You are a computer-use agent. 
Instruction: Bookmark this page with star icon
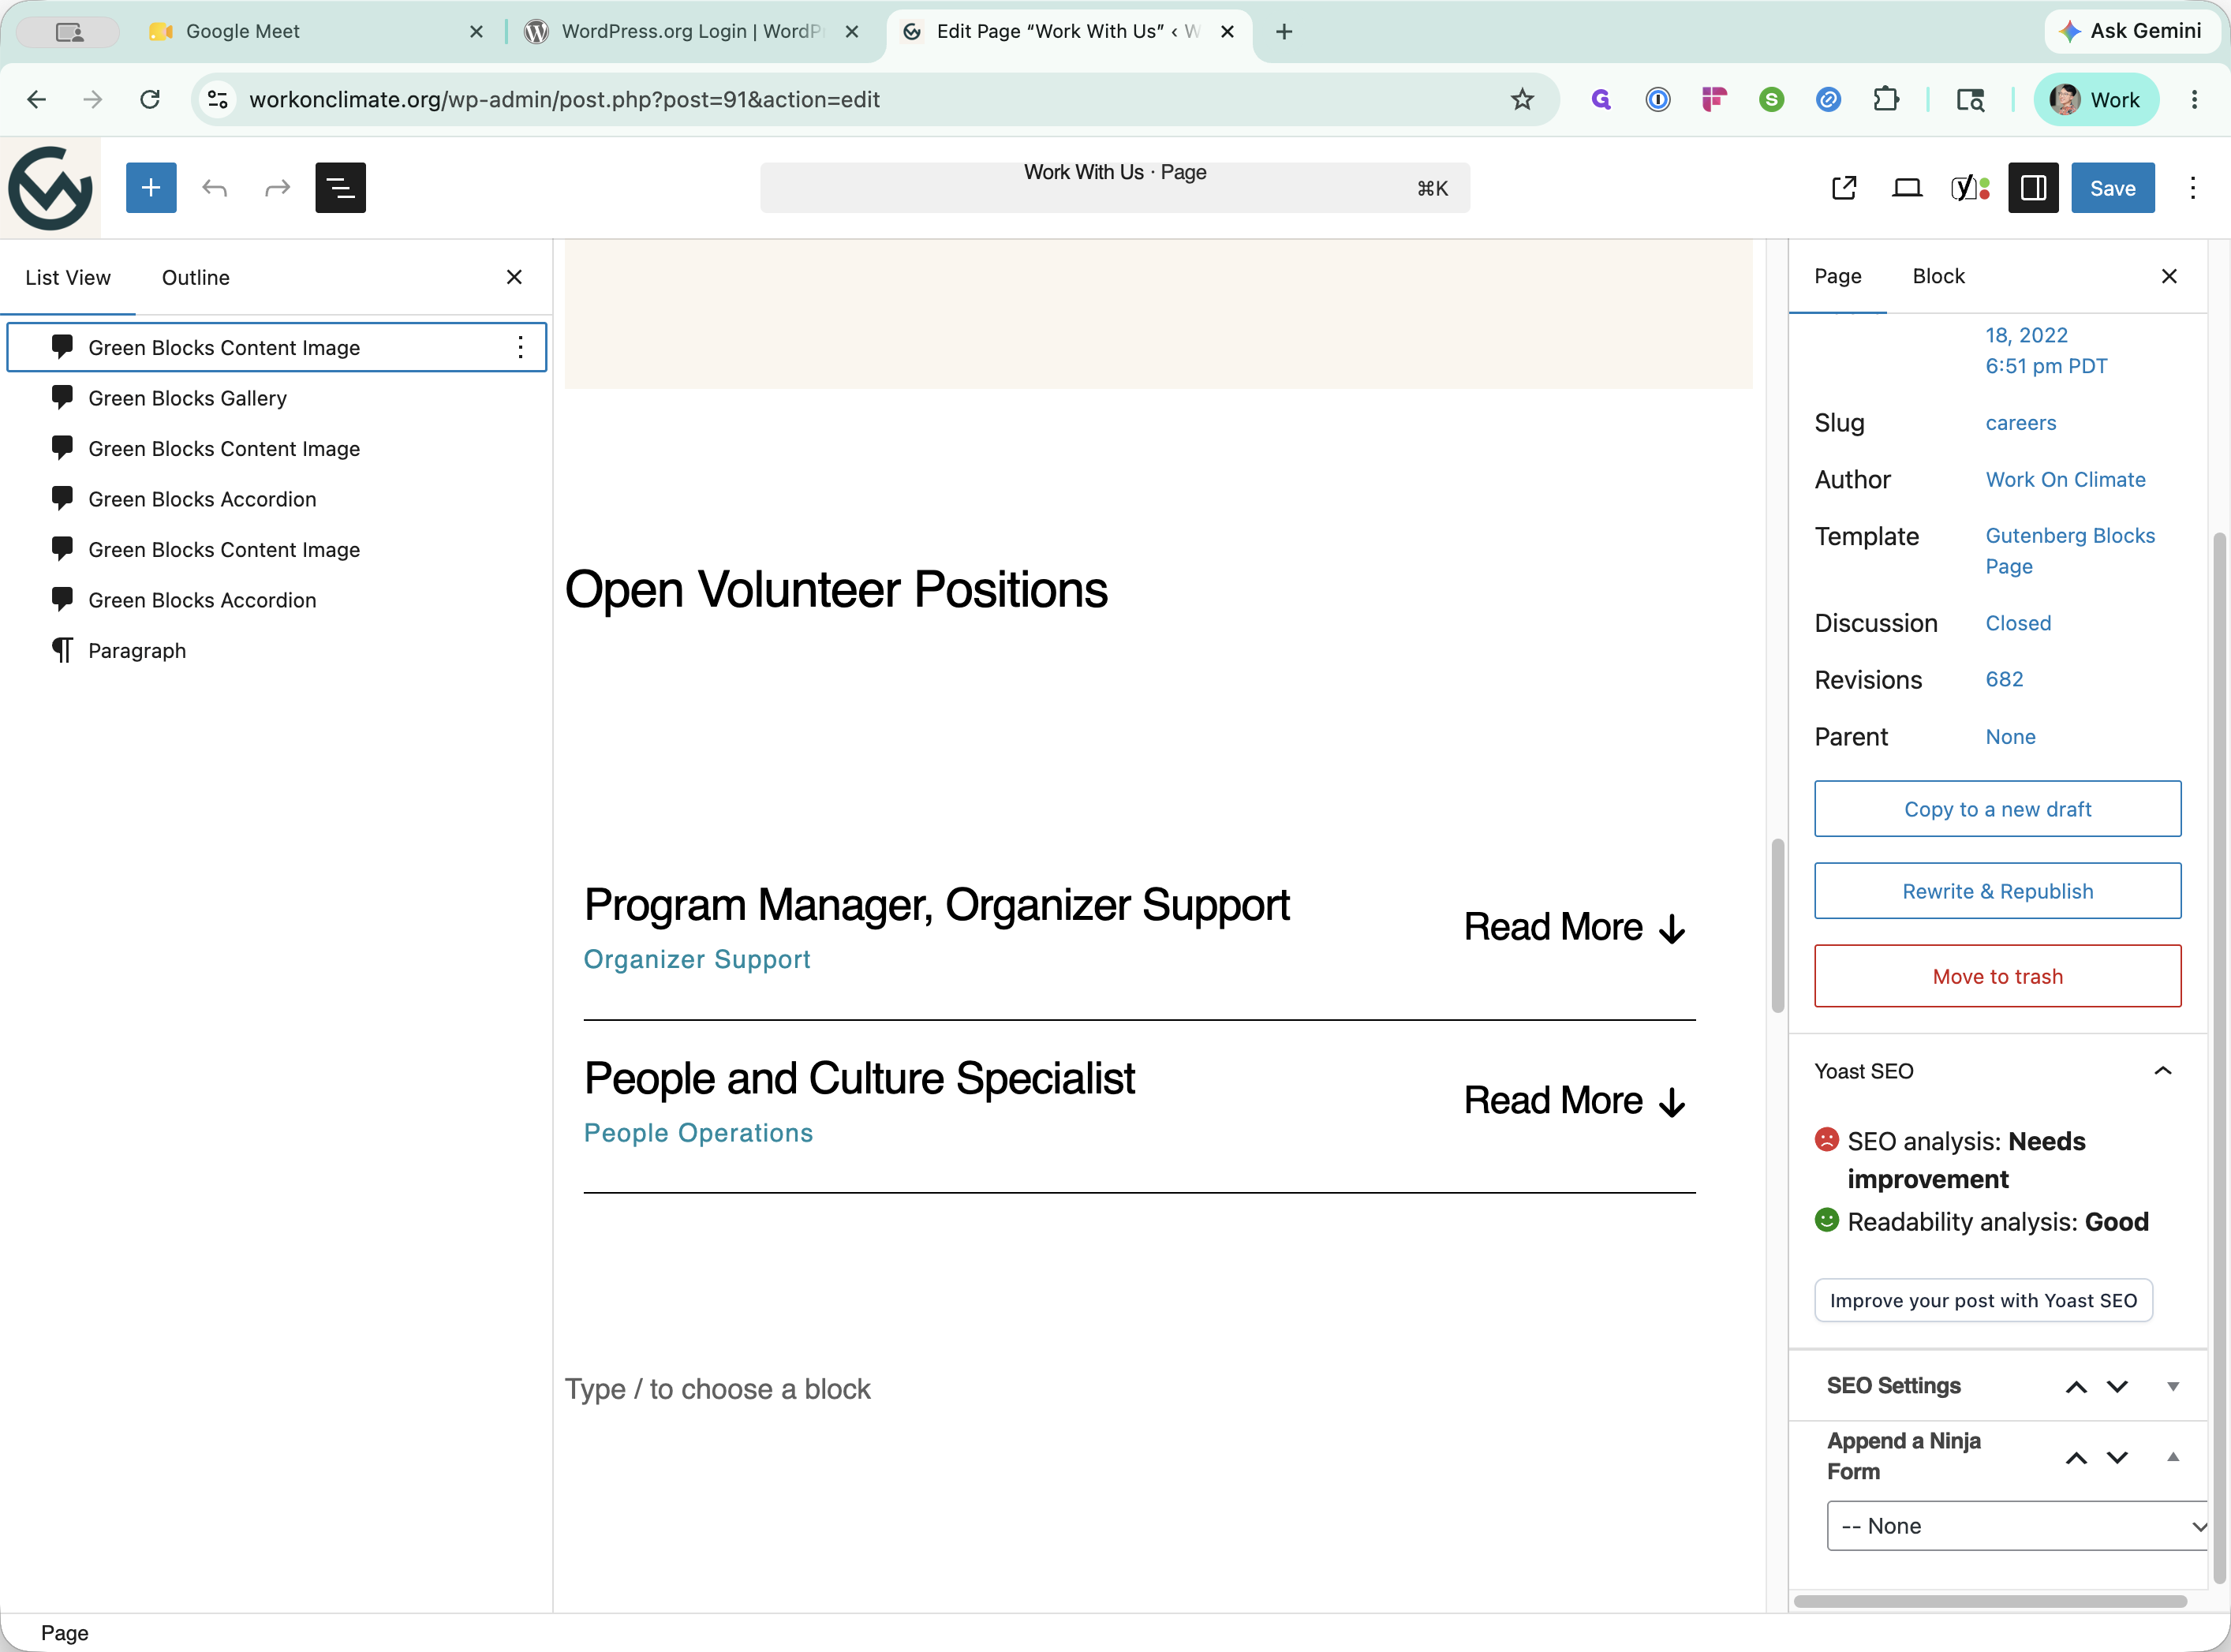click(x=1521, y=99)
